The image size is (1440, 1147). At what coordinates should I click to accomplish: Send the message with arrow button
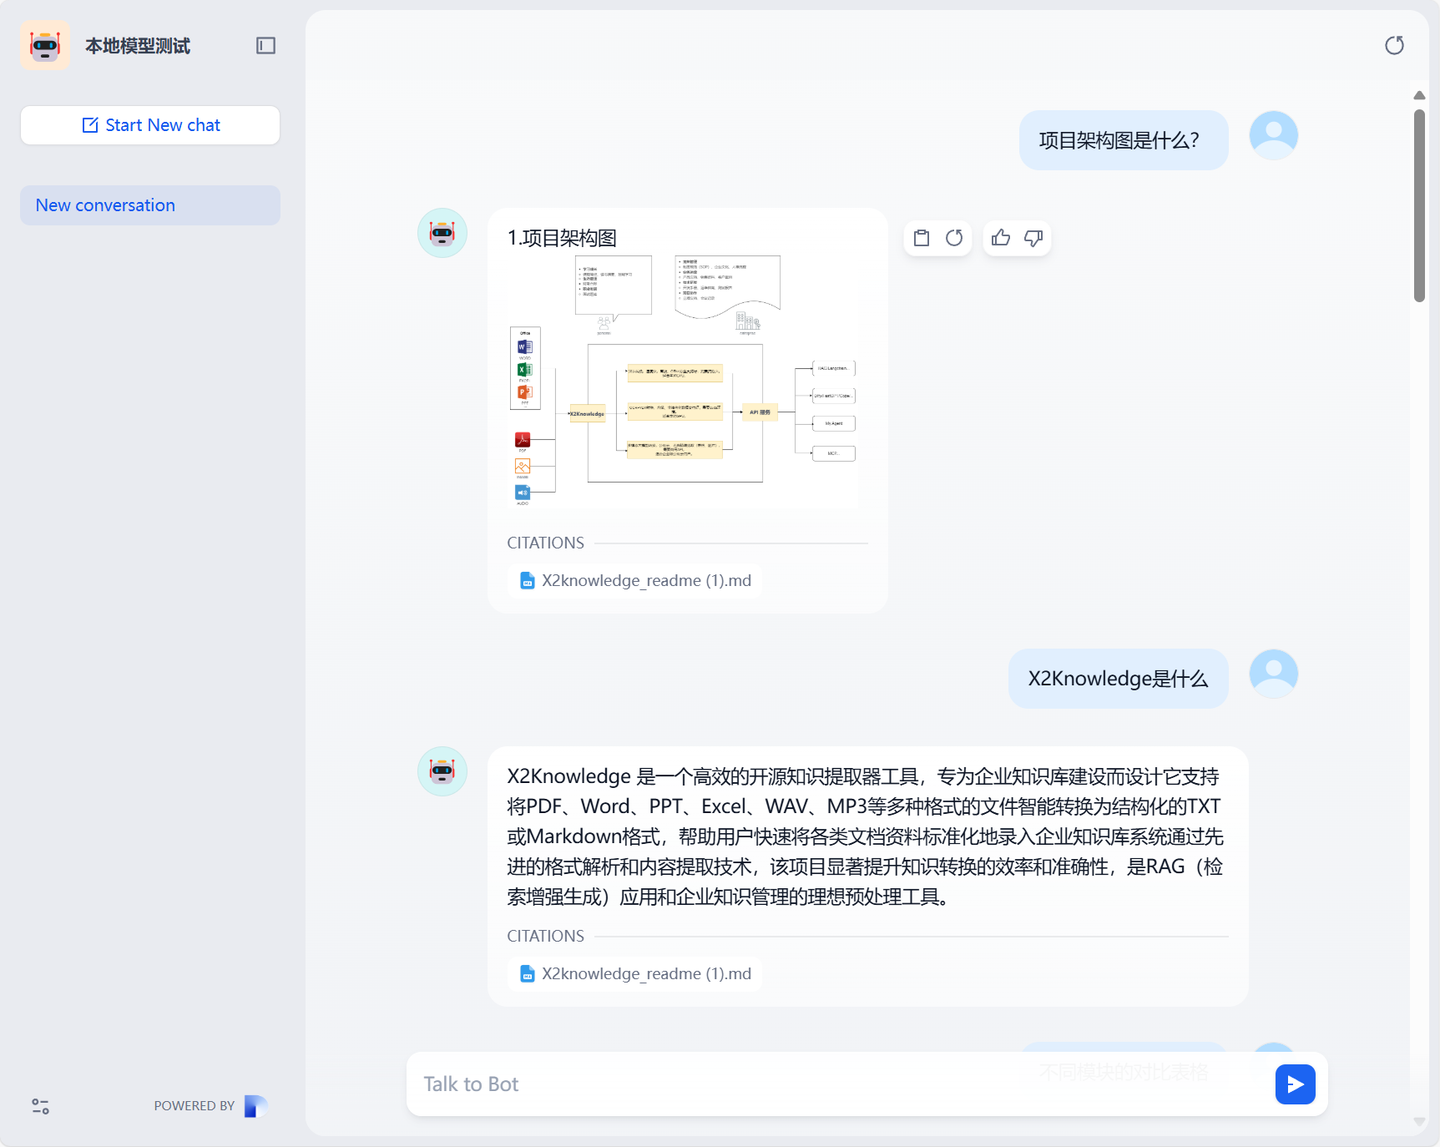point(1295,1084)
